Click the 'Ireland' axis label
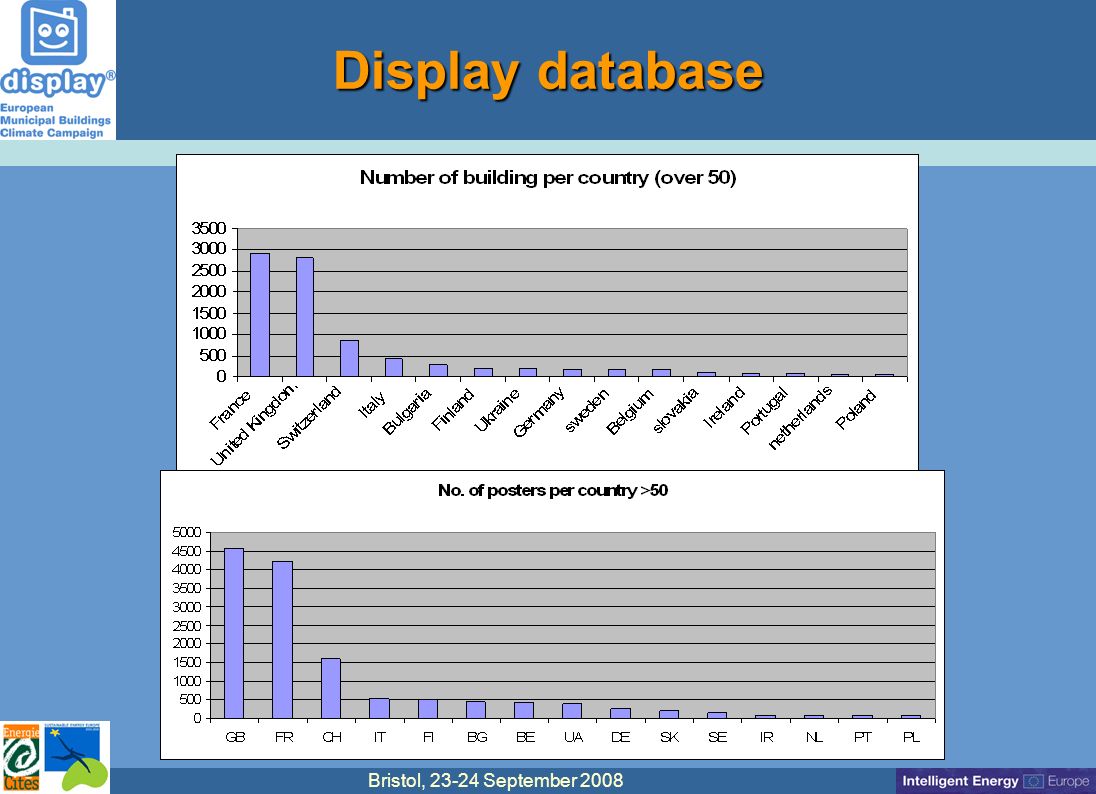Viewport: 1096px width, 794px height. (723, 407)
